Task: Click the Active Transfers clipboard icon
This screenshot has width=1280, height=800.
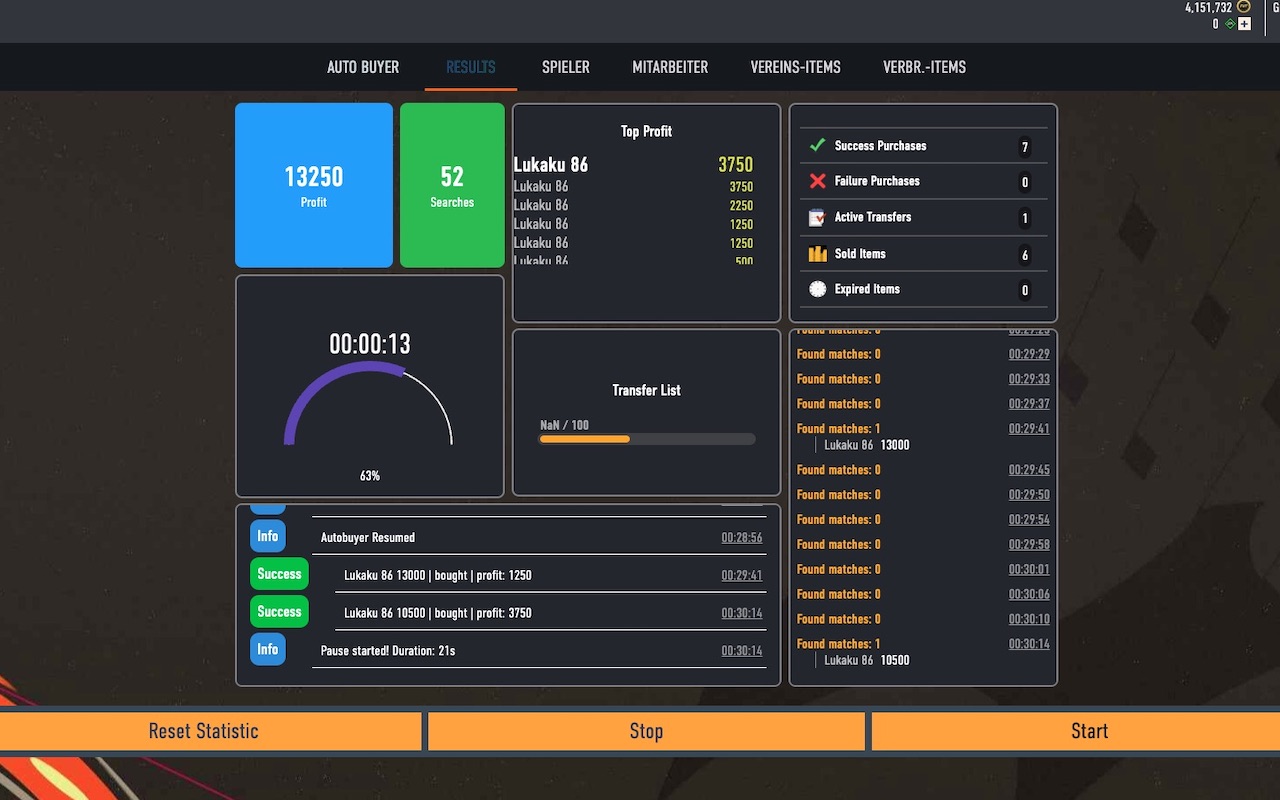Action: click(817, 217)
